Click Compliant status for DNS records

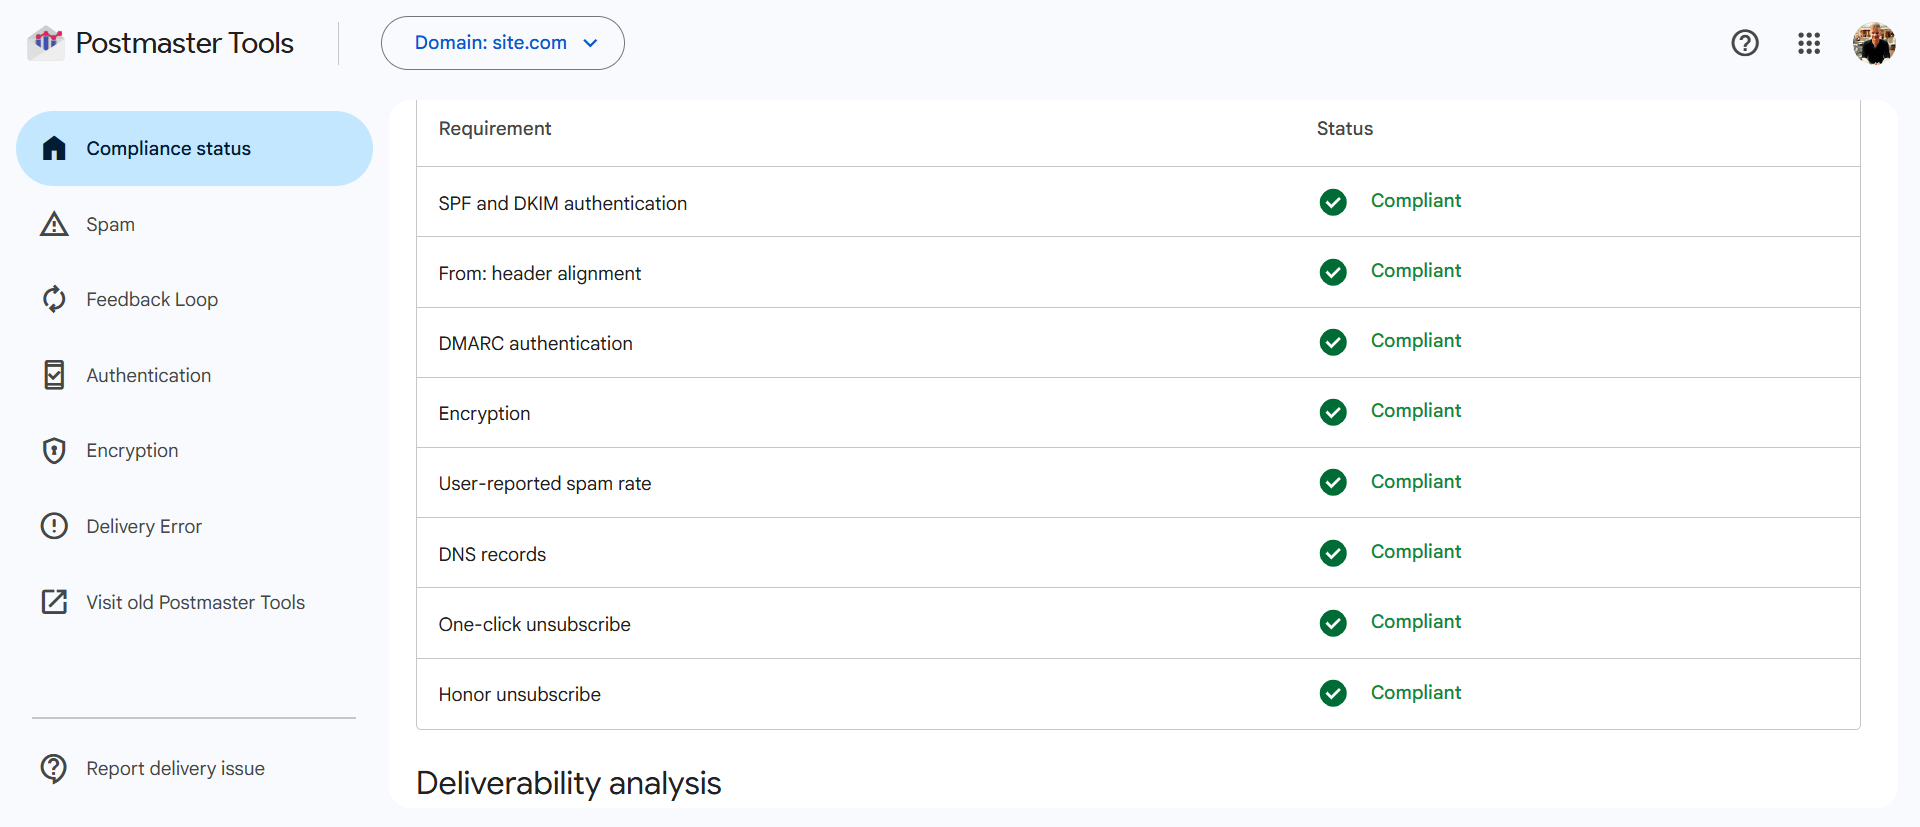click(x=1416, y=552)
